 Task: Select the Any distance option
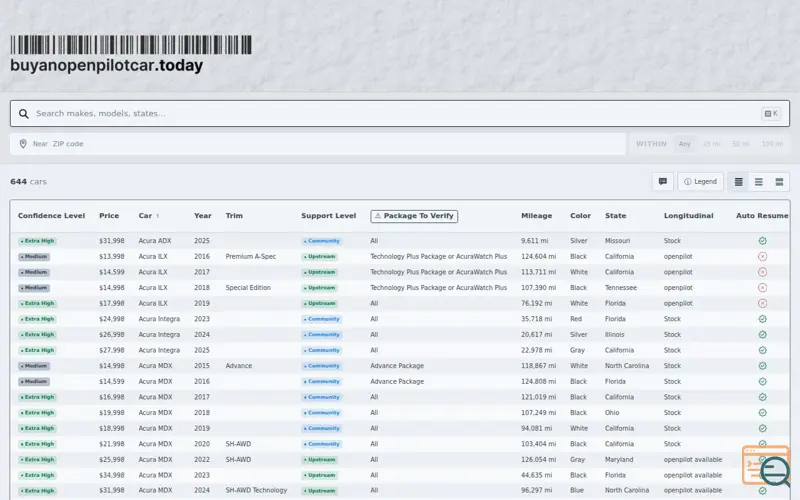(684, 144)
